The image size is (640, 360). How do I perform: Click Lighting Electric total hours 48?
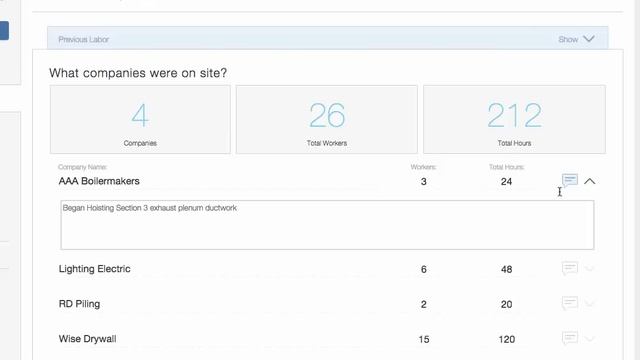(x=507, y=269)
